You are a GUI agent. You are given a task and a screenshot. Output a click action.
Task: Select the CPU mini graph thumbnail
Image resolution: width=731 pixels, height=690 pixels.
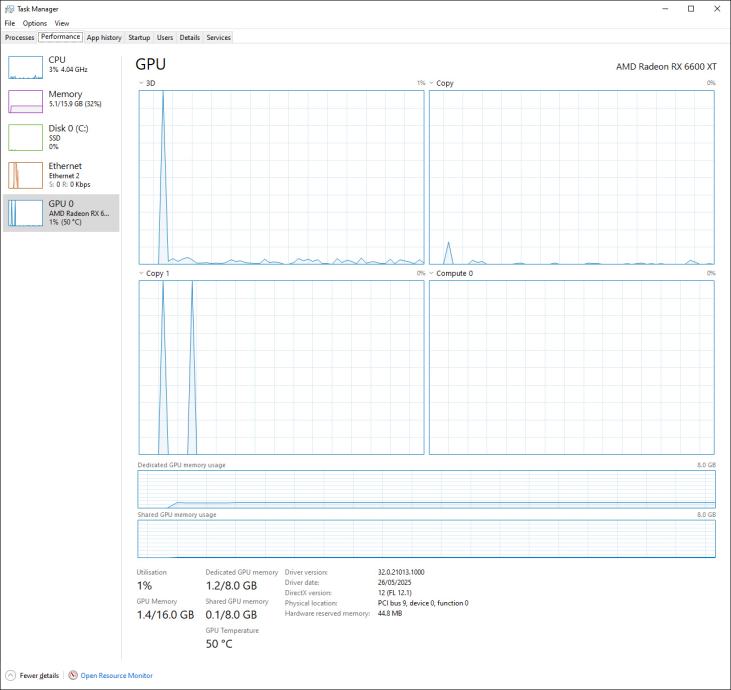coord(26,68)
